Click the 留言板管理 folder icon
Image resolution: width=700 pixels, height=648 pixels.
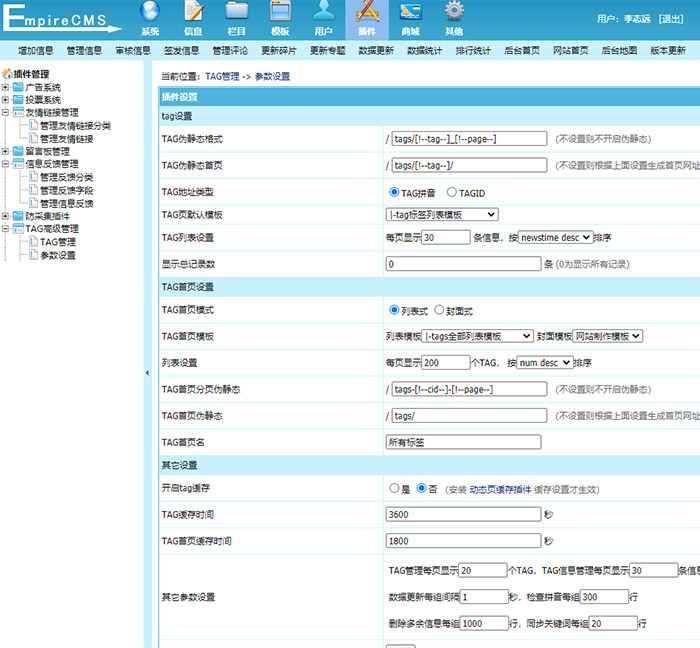click(18, 151)
